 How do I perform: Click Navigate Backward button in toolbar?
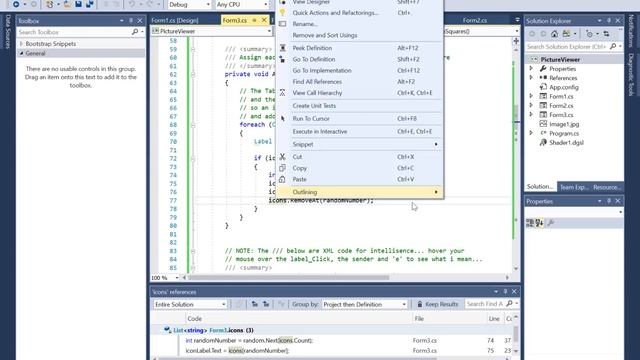pos(16,4)
